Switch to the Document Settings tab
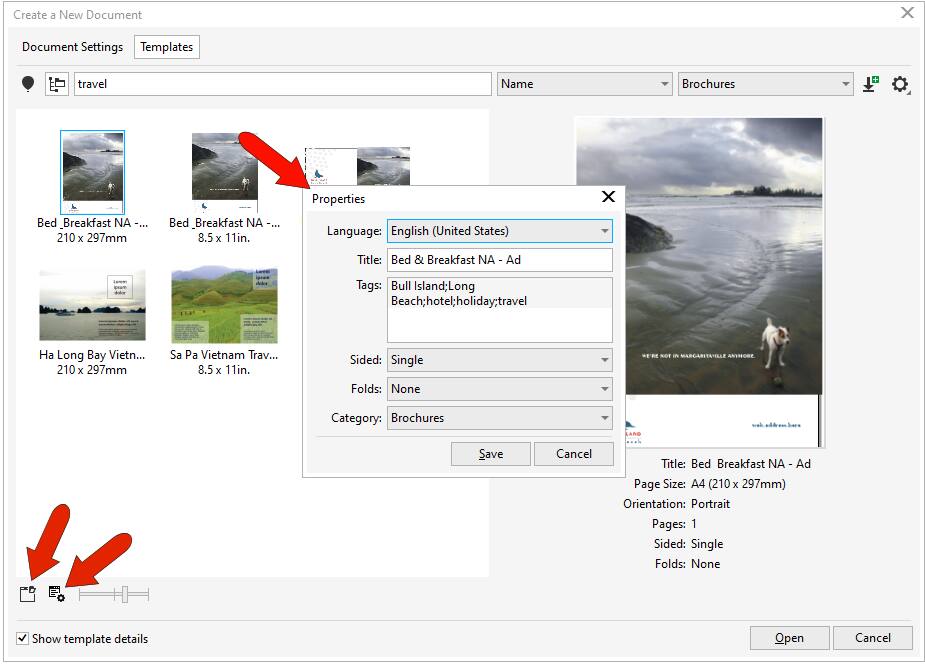This screenshot has height=665, width=925. click(x=72, y=46)
